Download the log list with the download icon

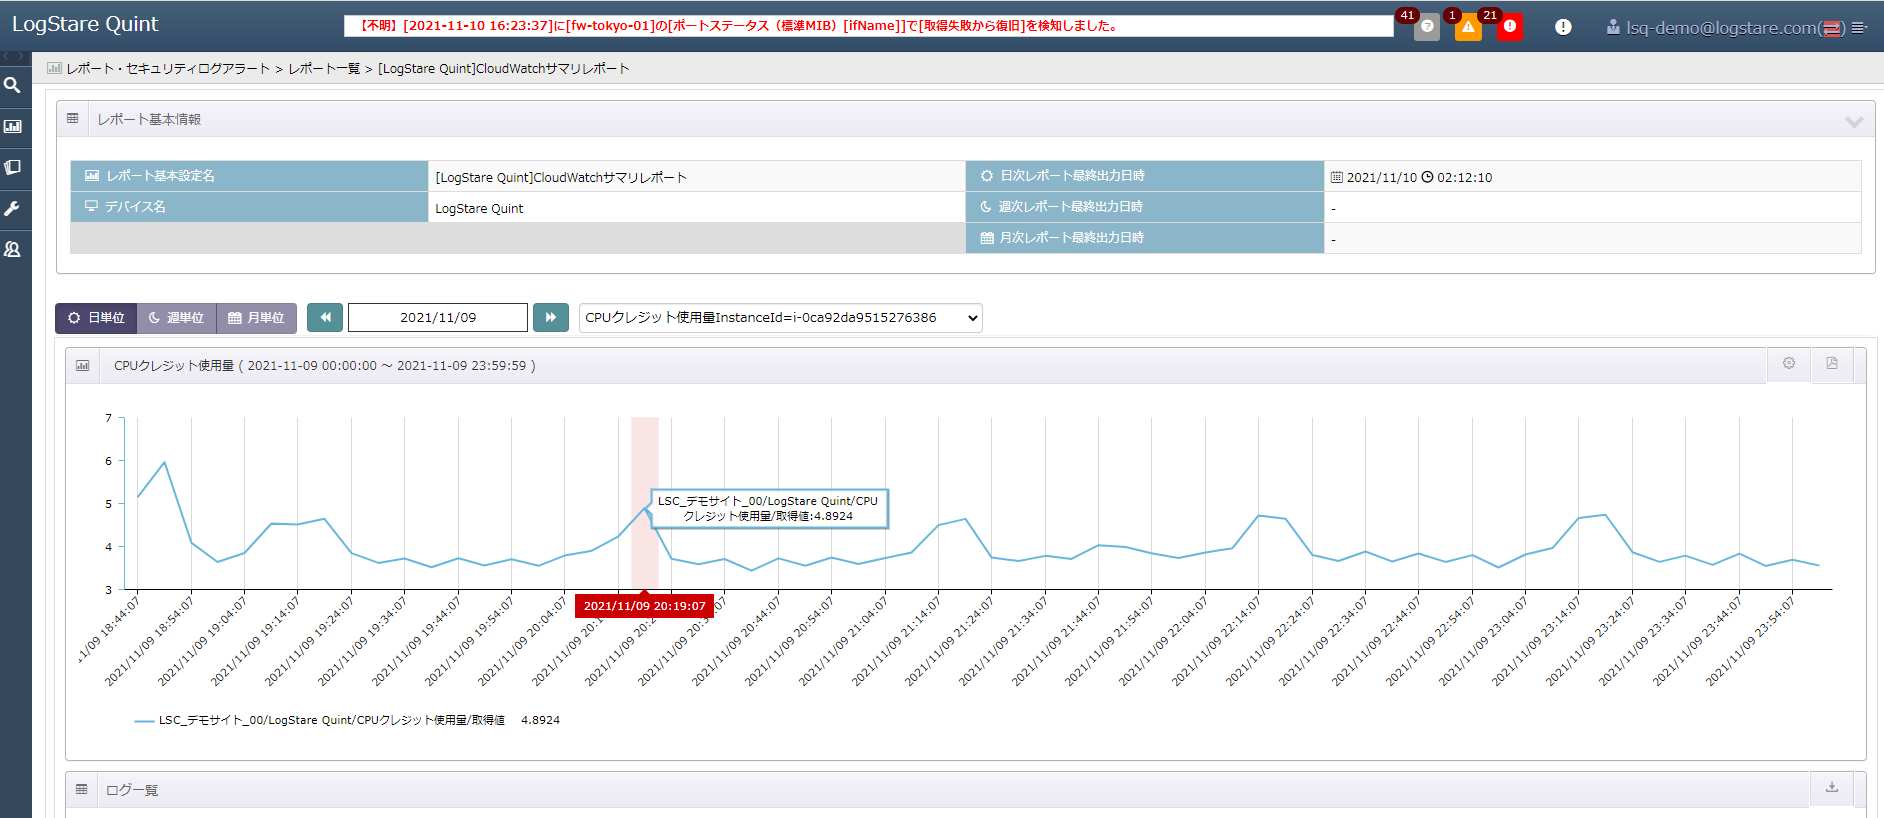point(1832,788)
